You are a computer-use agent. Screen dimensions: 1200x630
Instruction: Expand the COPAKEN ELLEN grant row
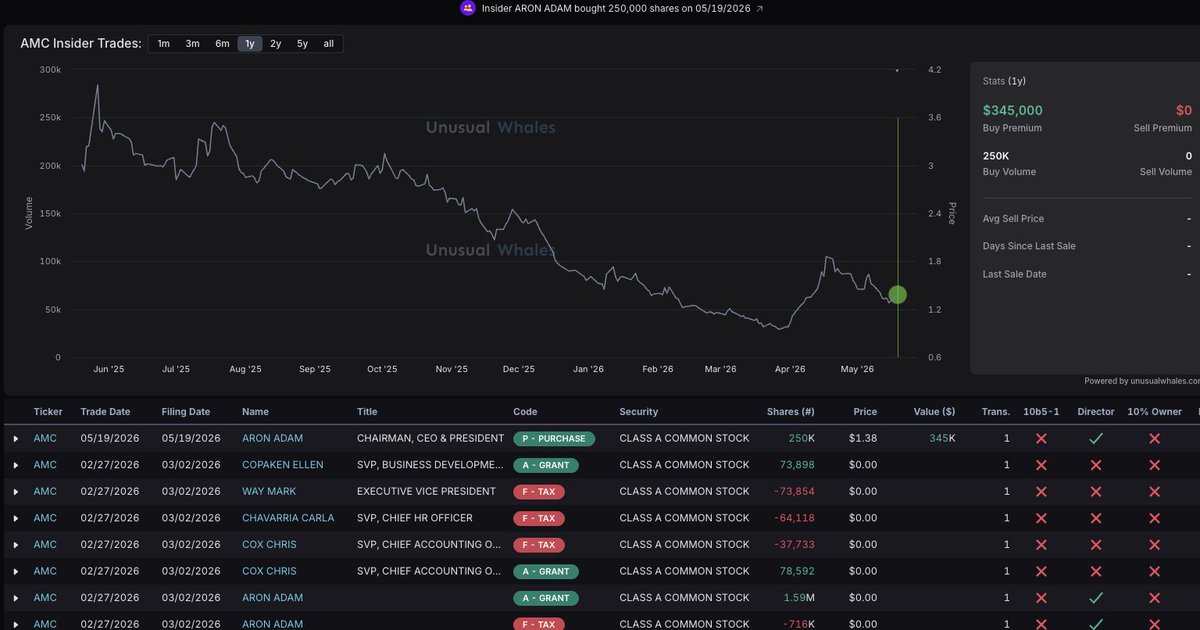point(16,465)
